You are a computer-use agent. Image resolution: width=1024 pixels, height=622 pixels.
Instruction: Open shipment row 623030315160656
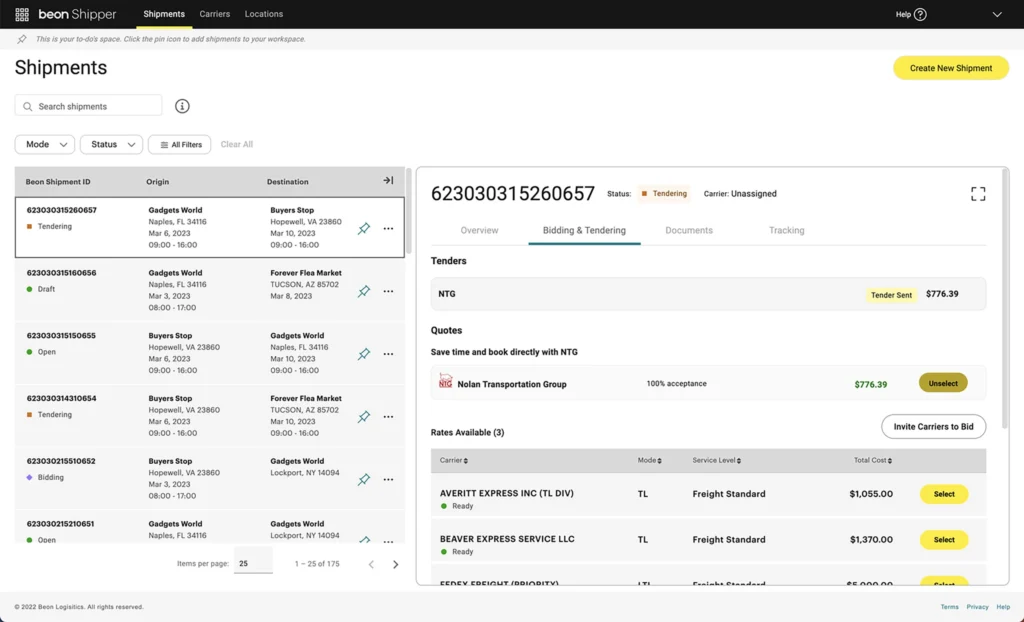coord(210,290)
